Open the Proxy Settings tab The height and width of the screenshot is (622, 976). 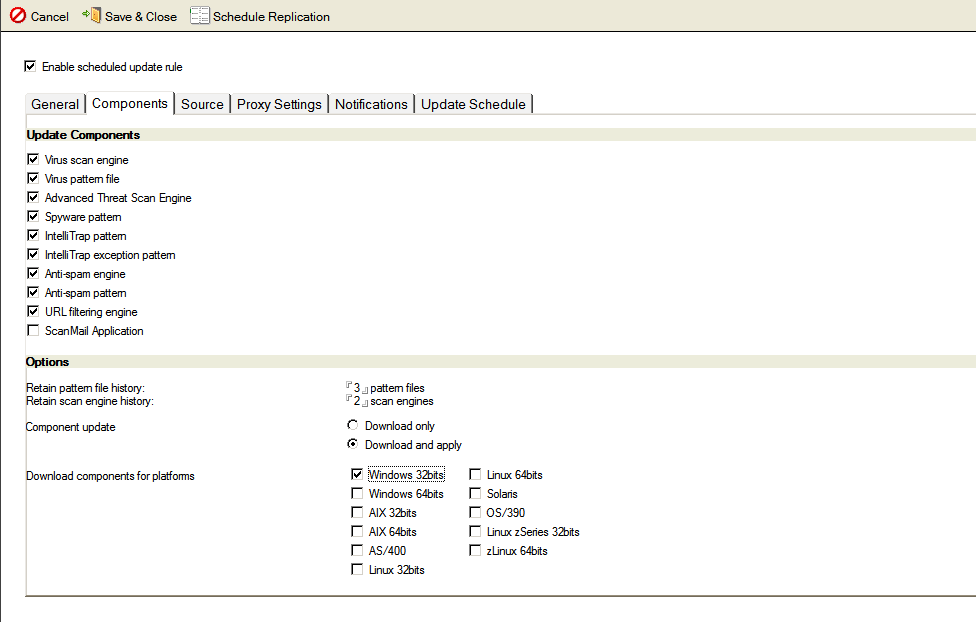279,104
